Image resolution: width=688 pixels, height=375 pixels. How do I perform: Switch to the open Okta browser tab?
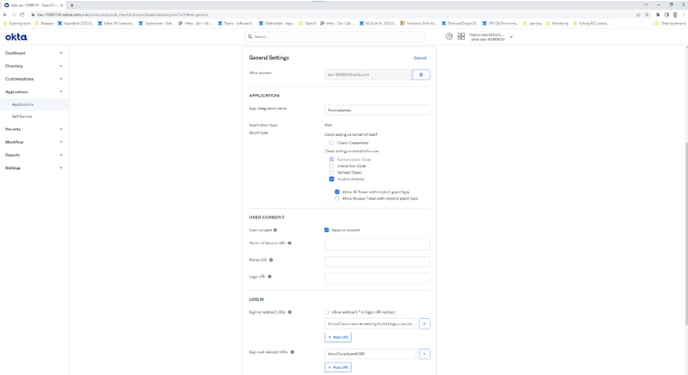34,5
